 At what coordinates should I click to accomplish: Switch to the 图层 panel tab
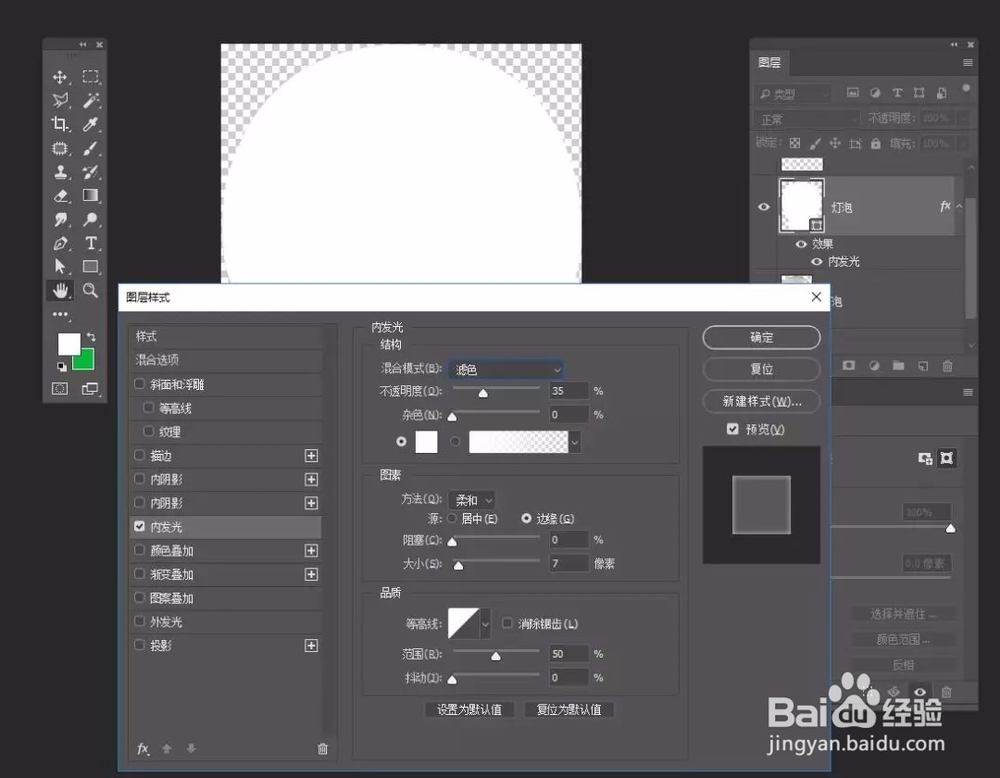point(770,62)
